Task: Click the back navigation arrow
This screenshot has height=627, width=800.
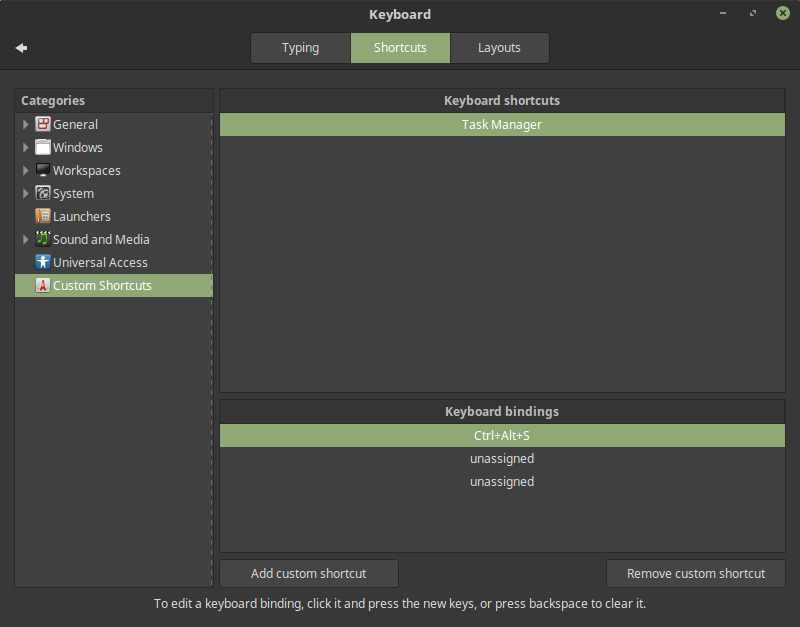Action: (x=21, y=47)
